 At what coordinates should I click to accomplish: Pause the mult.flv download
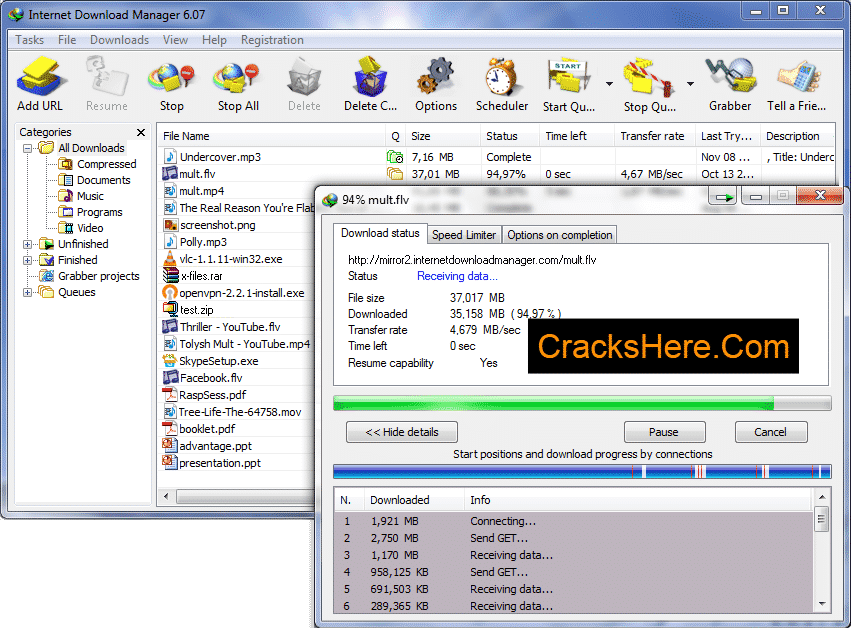coord(664,432)
